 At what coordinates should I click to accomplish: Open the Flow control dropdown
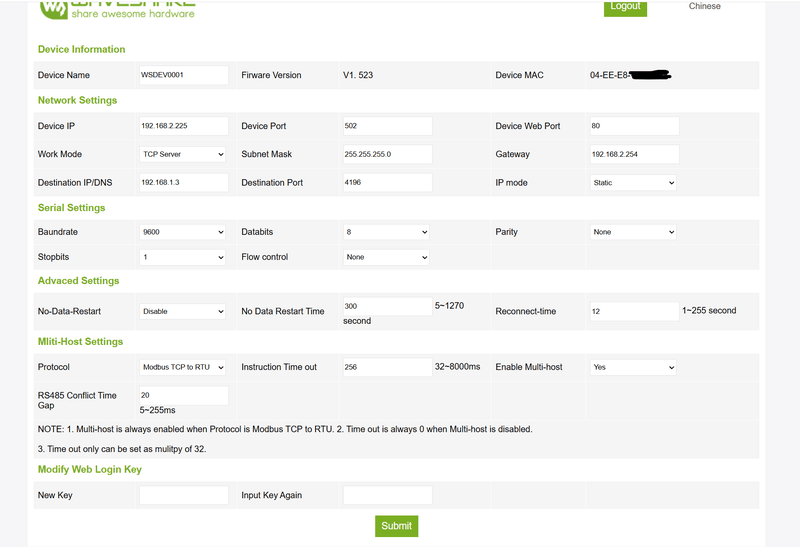click(386, 257)
